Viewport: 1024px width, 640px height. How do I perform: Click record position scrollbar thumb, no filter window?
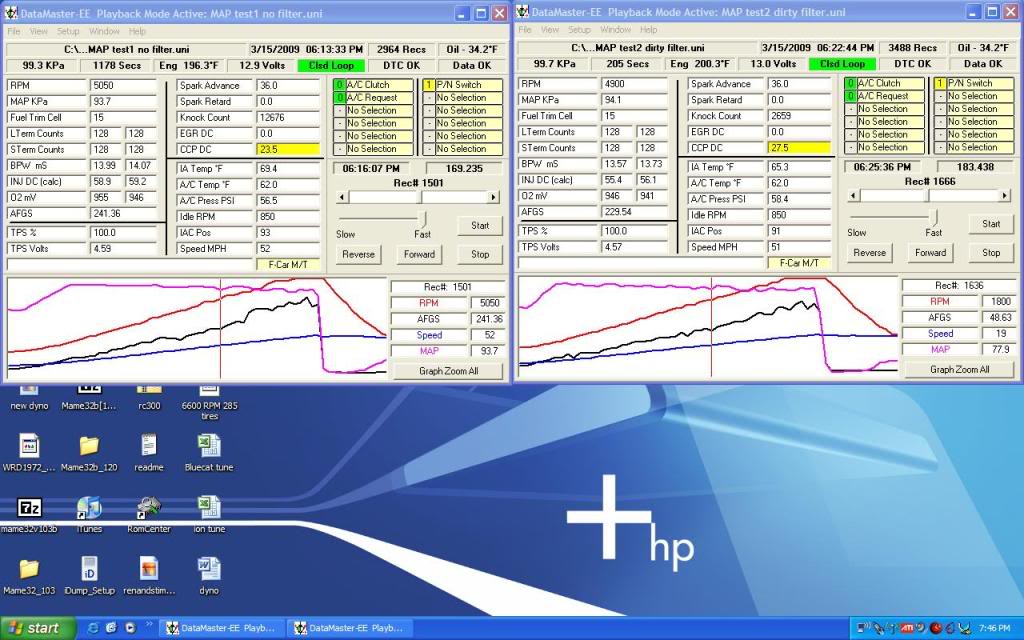pos(418,197)
